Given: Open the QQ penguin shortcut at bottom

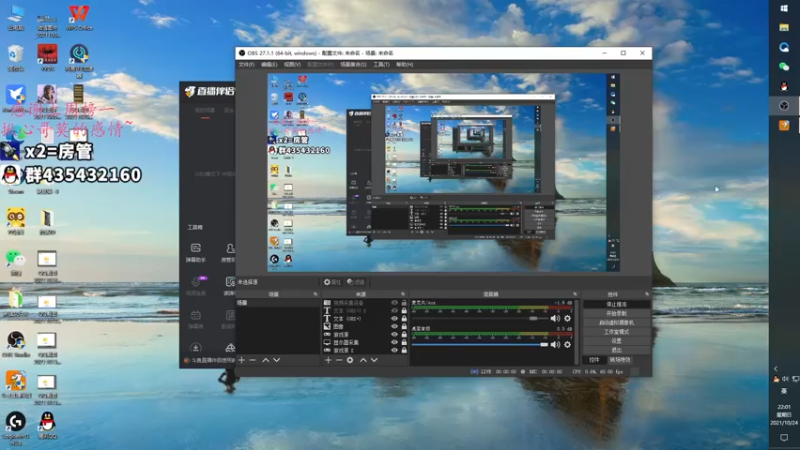Looking at the screenshot, I should (47, 426).
